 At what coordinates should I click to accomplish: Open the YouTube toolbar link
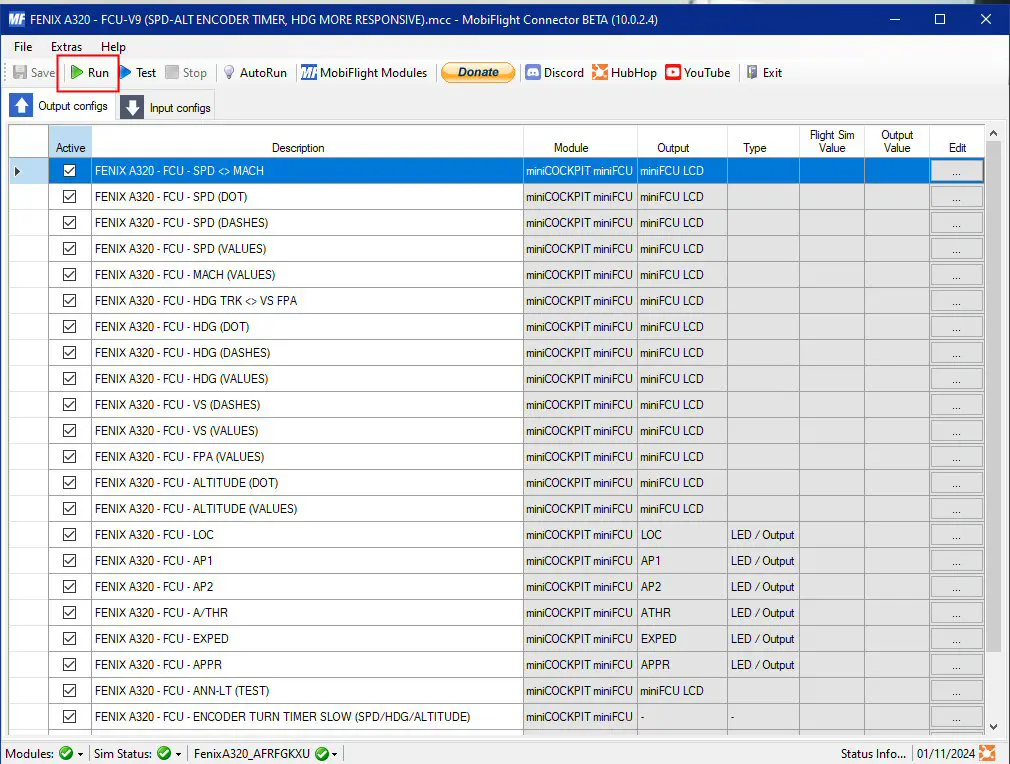(x=698, y=72)
